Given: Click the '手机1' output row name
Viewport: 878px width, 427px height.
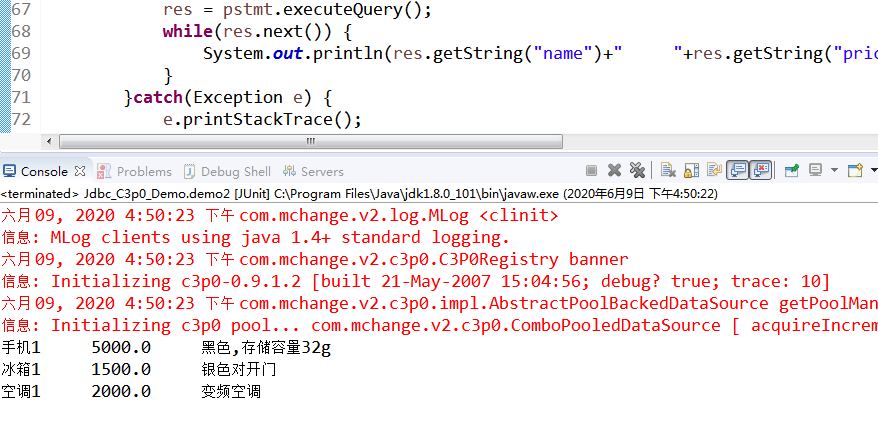Looking at the screenshot, I should pos(21,348).
